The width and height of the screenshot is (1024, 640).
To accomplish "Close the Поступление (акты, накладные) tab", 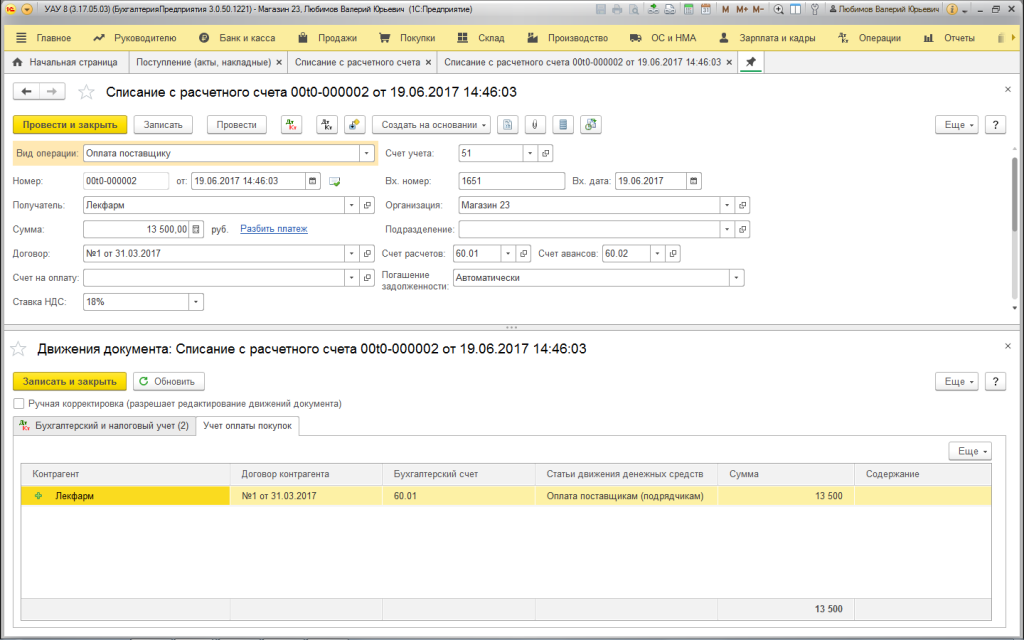I will 279,62.
